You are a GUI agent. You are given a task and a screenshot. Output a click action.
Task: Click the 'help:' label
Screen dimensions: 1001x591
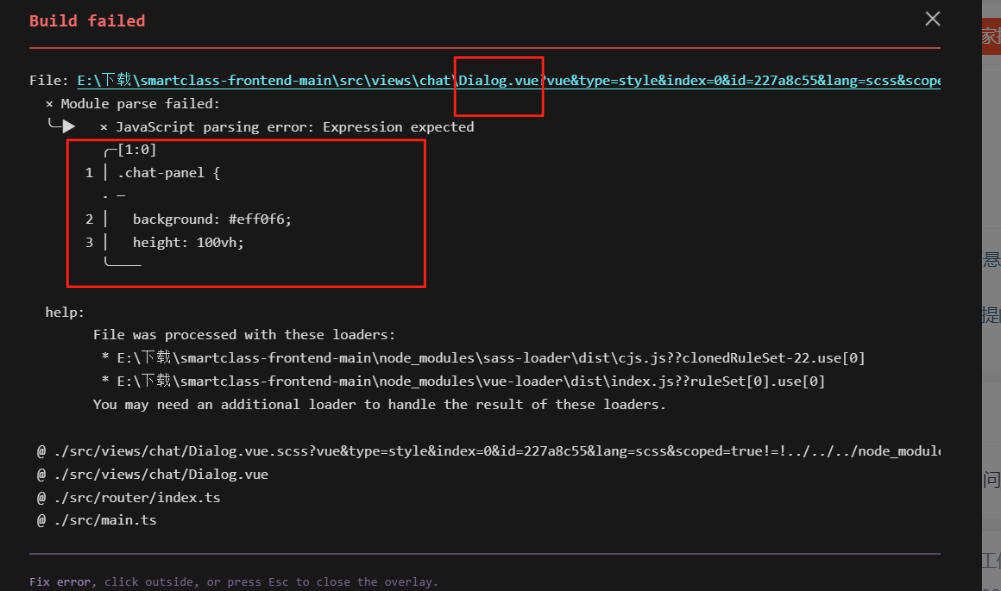coord(64,312)
